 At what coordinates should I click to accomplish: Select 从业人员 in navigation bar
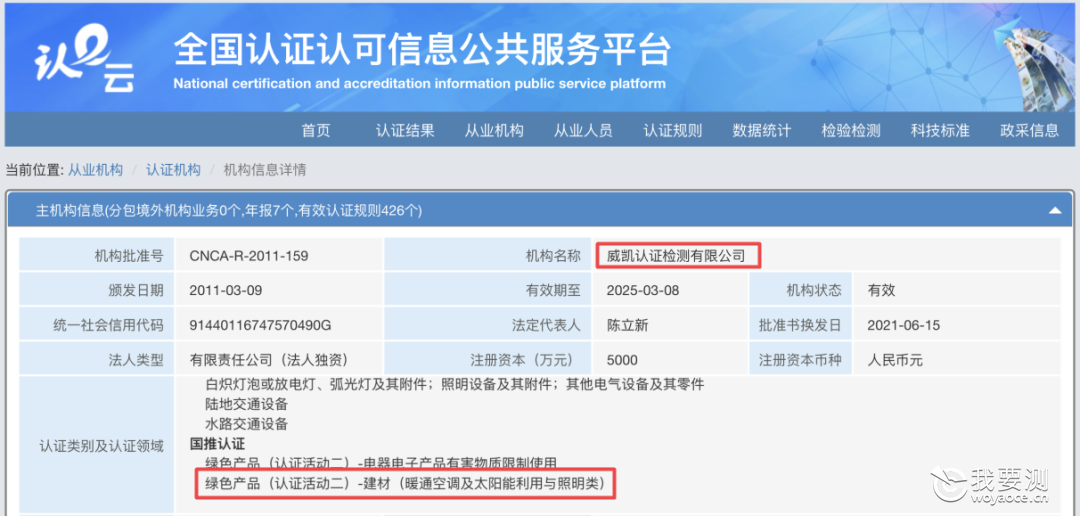[583, 130]
